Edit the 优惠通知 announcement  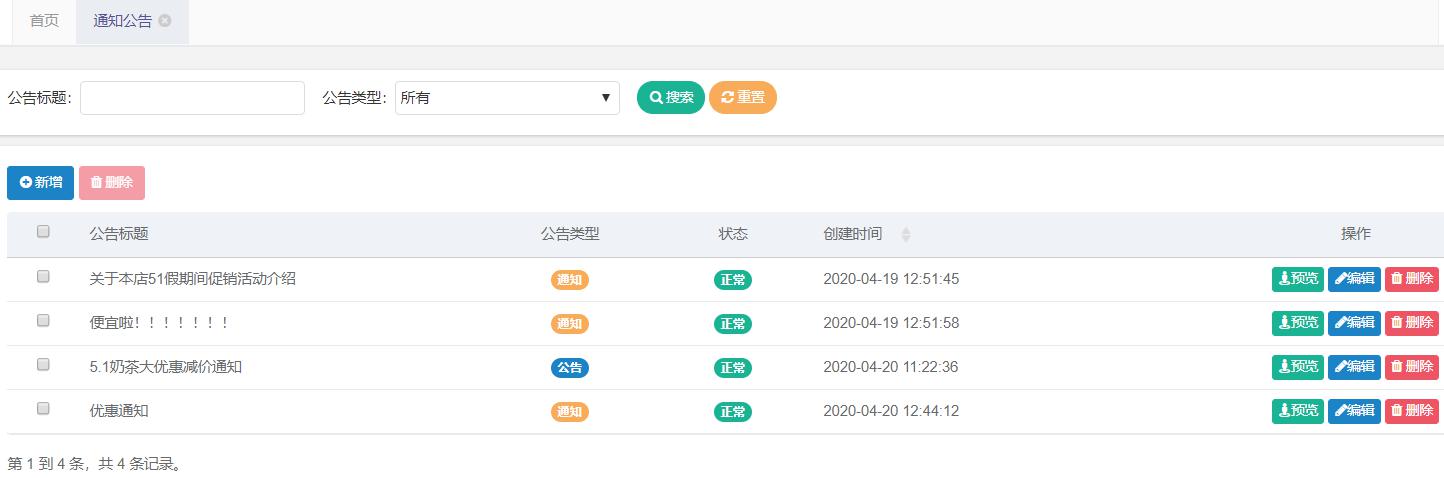(x=1354, y=411)
